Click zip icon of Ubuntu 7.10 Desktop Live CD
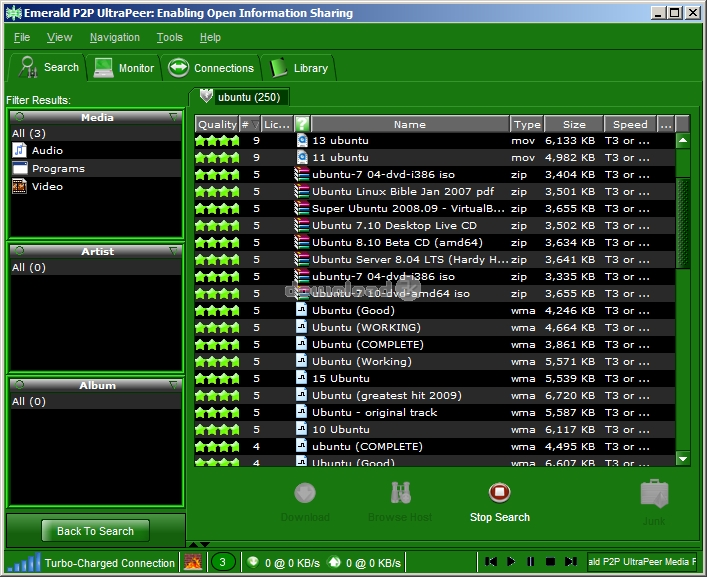The width and height of the screenshot is (707, 577). coord(302,225)
